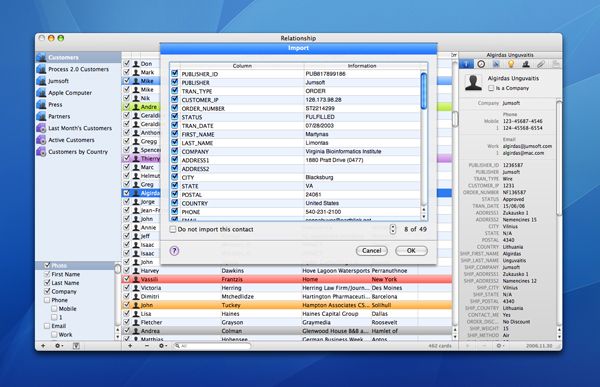Select the Vassili Frantzis contact row
600x387 pixels.
(287, 279)
